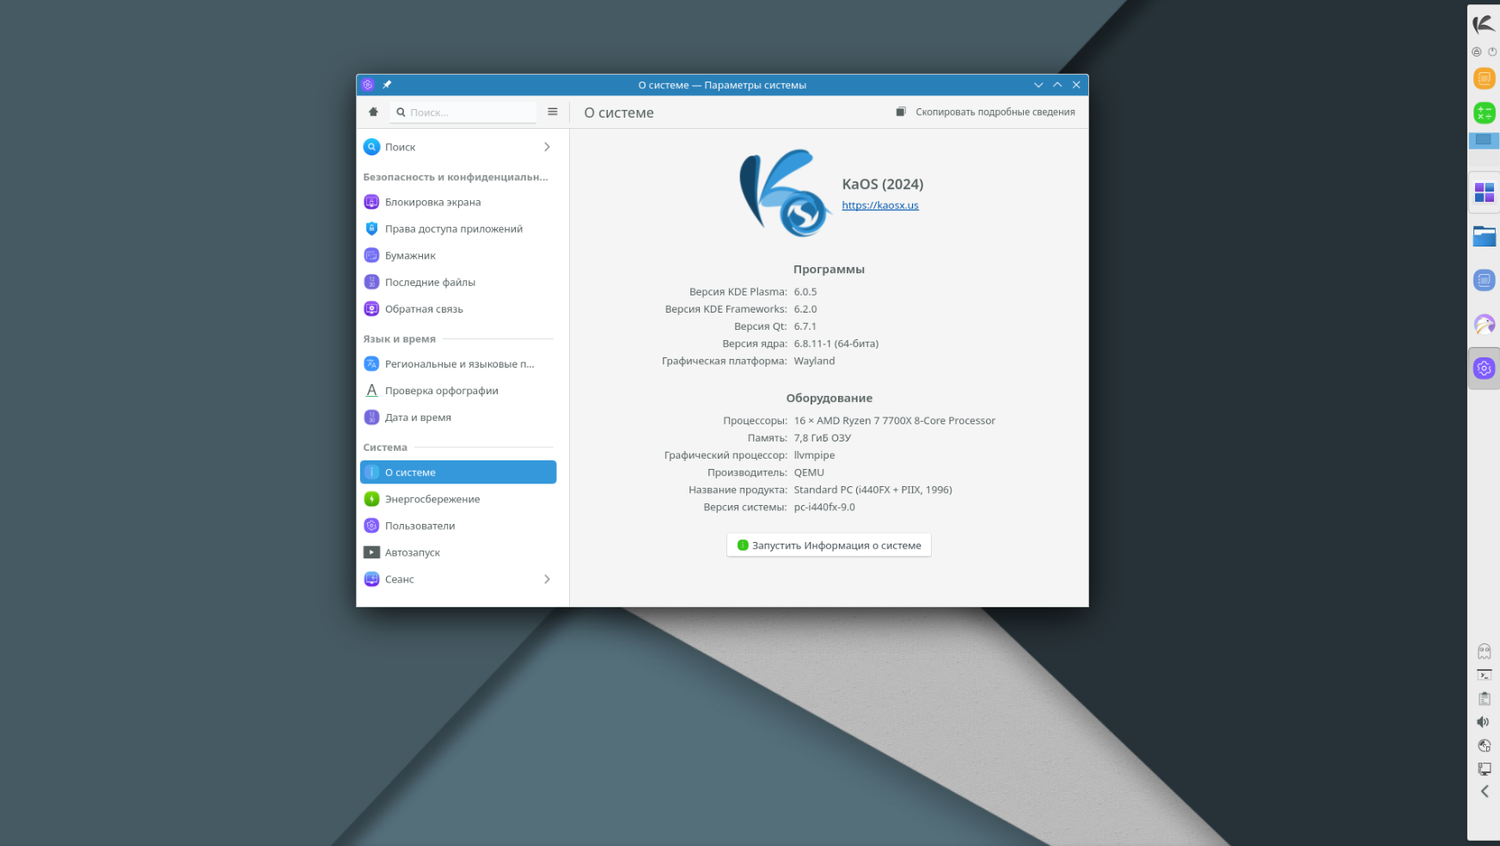Open Бумажник settings

tap(458, 256)
